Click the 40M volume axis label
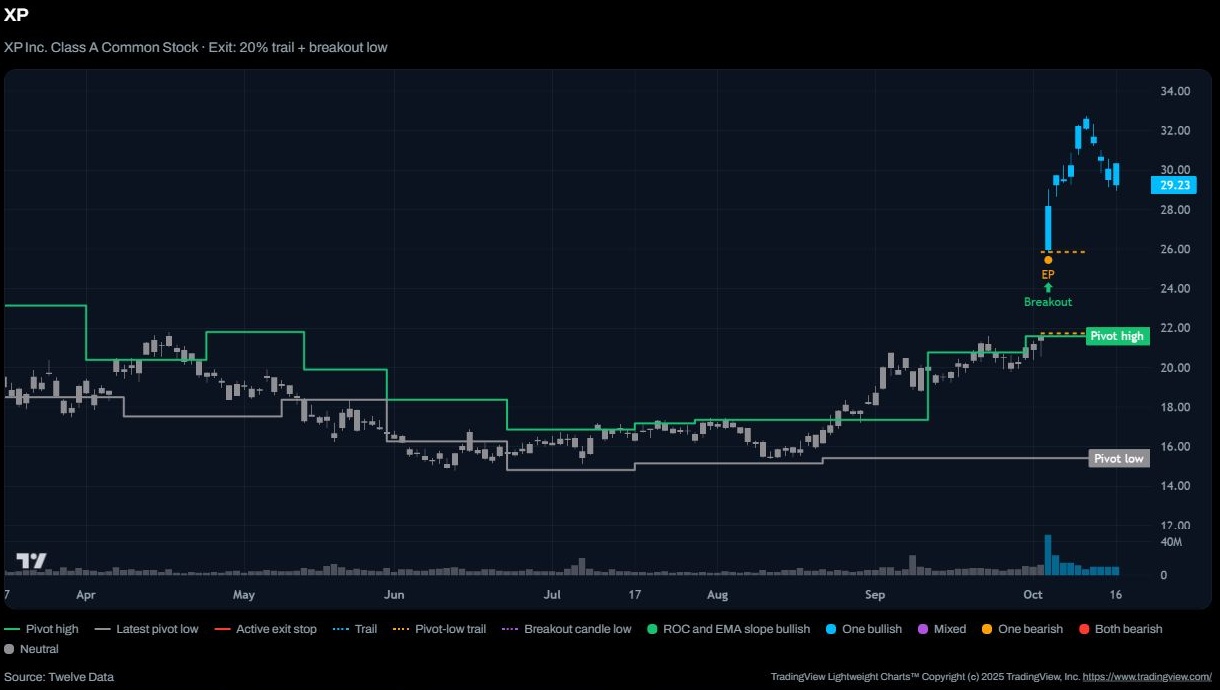This screenshot has height=690, width=1220. (x=1171, y=542)
